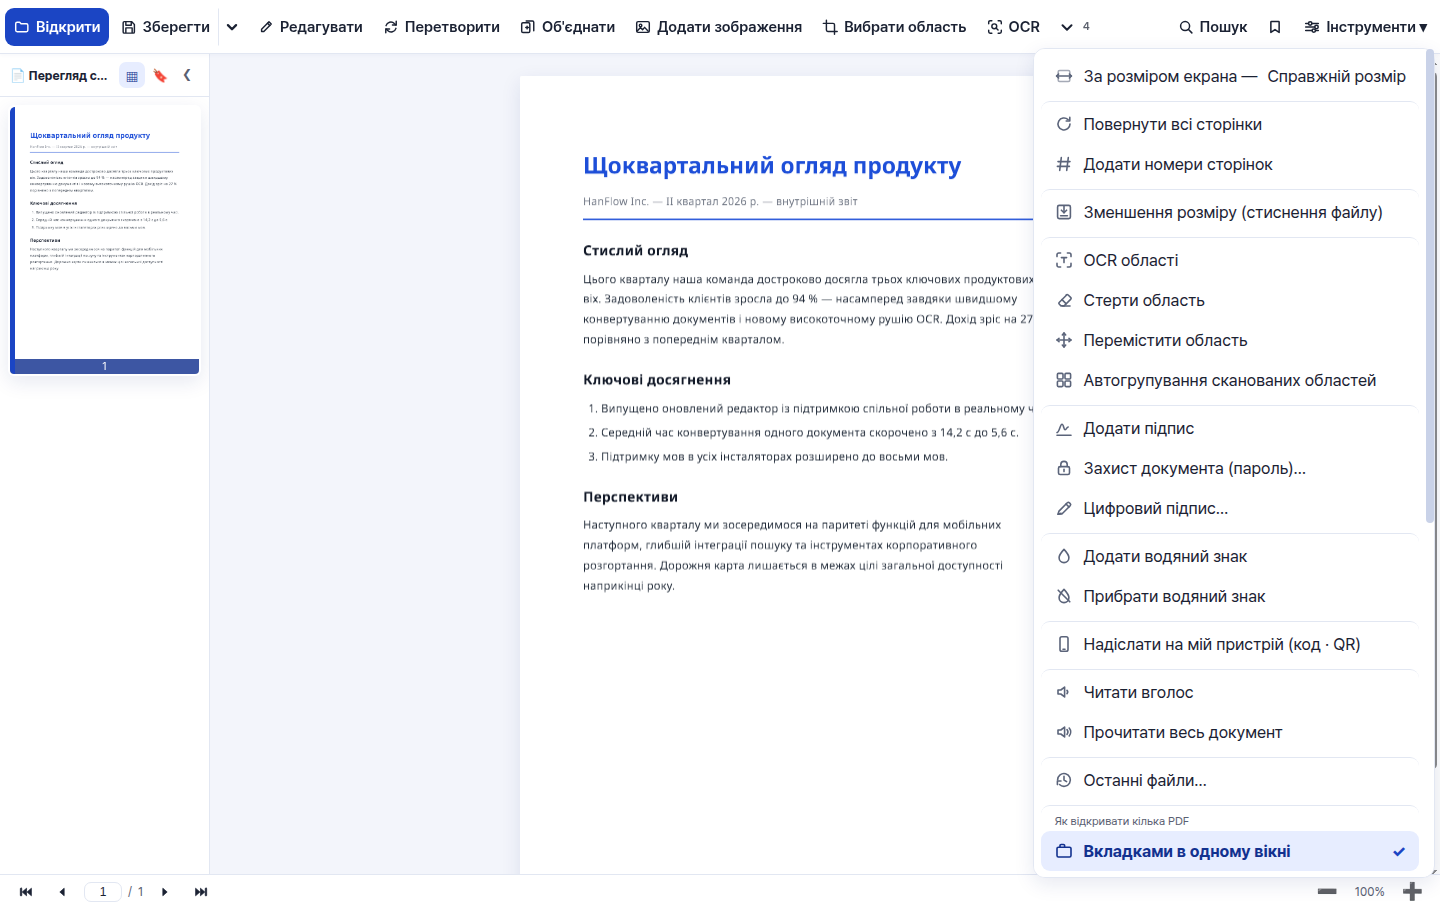
Task: Click the Додати водяний знак droplet icon
Action: [x=1064, y=556]
